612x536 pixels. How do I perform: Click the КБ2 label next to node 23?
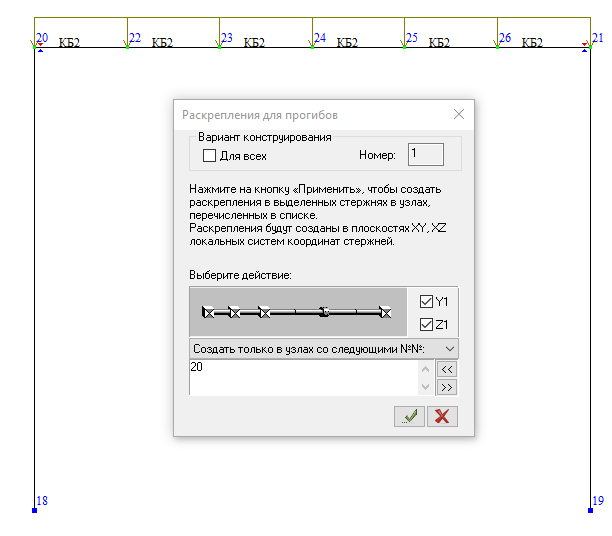[254, 42]
